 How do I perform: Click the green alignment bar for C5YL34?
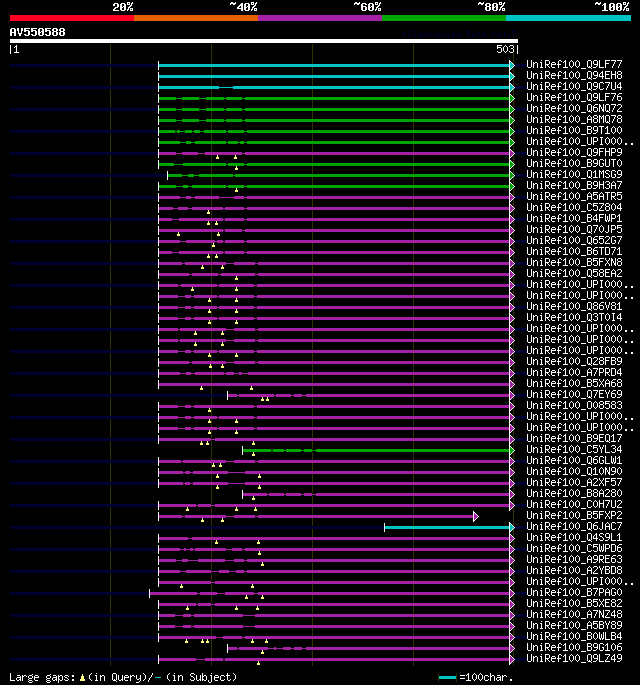click(x=376, y=450)
